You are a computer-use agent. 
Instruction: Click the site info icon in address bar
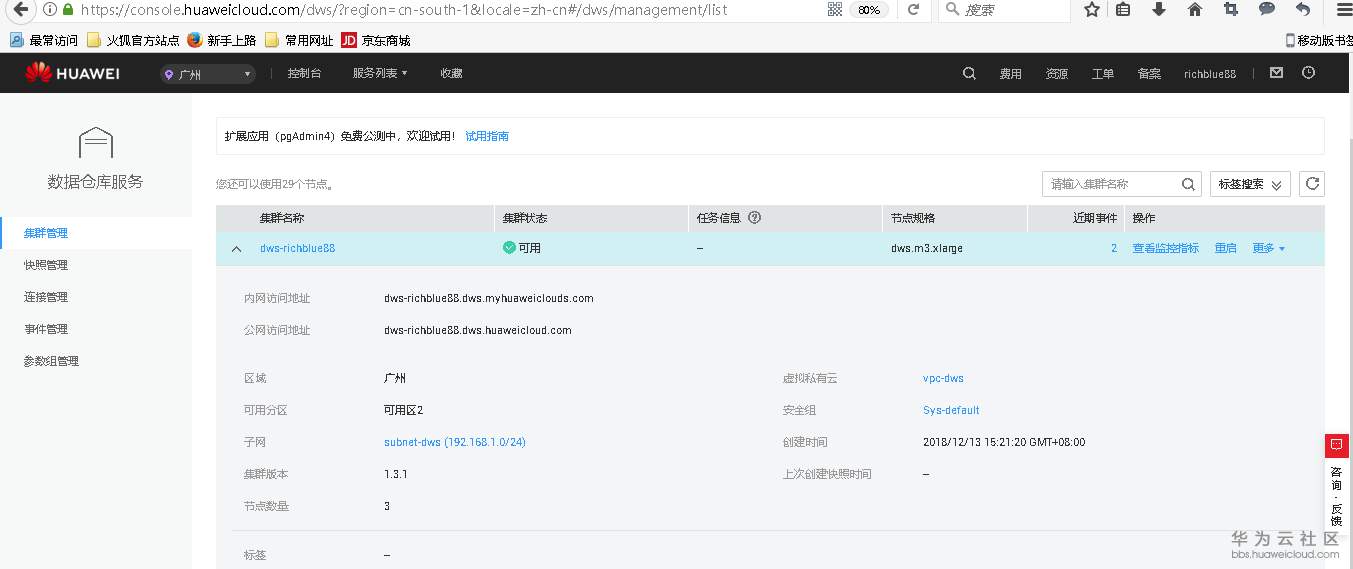click(x=50, y=10)
